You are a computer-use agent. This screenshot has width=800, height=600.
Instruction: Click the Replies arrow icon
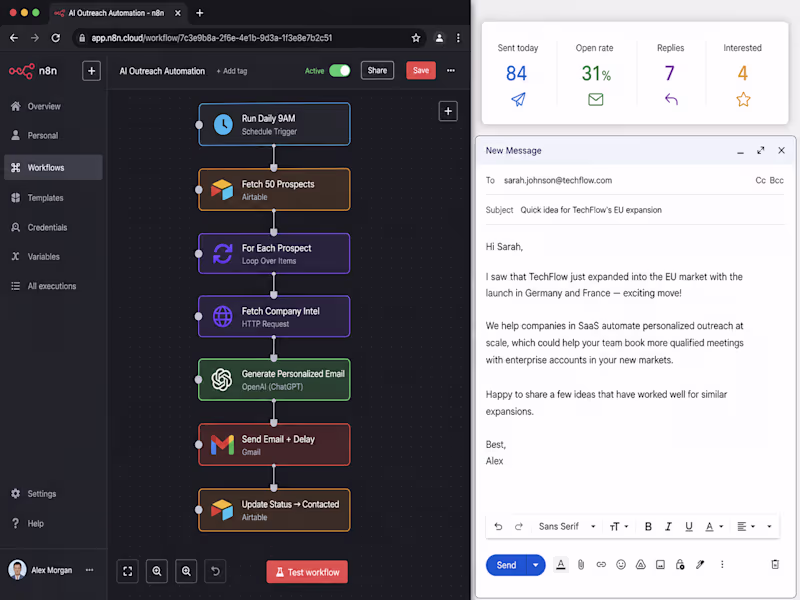click(x=671, y=99)
